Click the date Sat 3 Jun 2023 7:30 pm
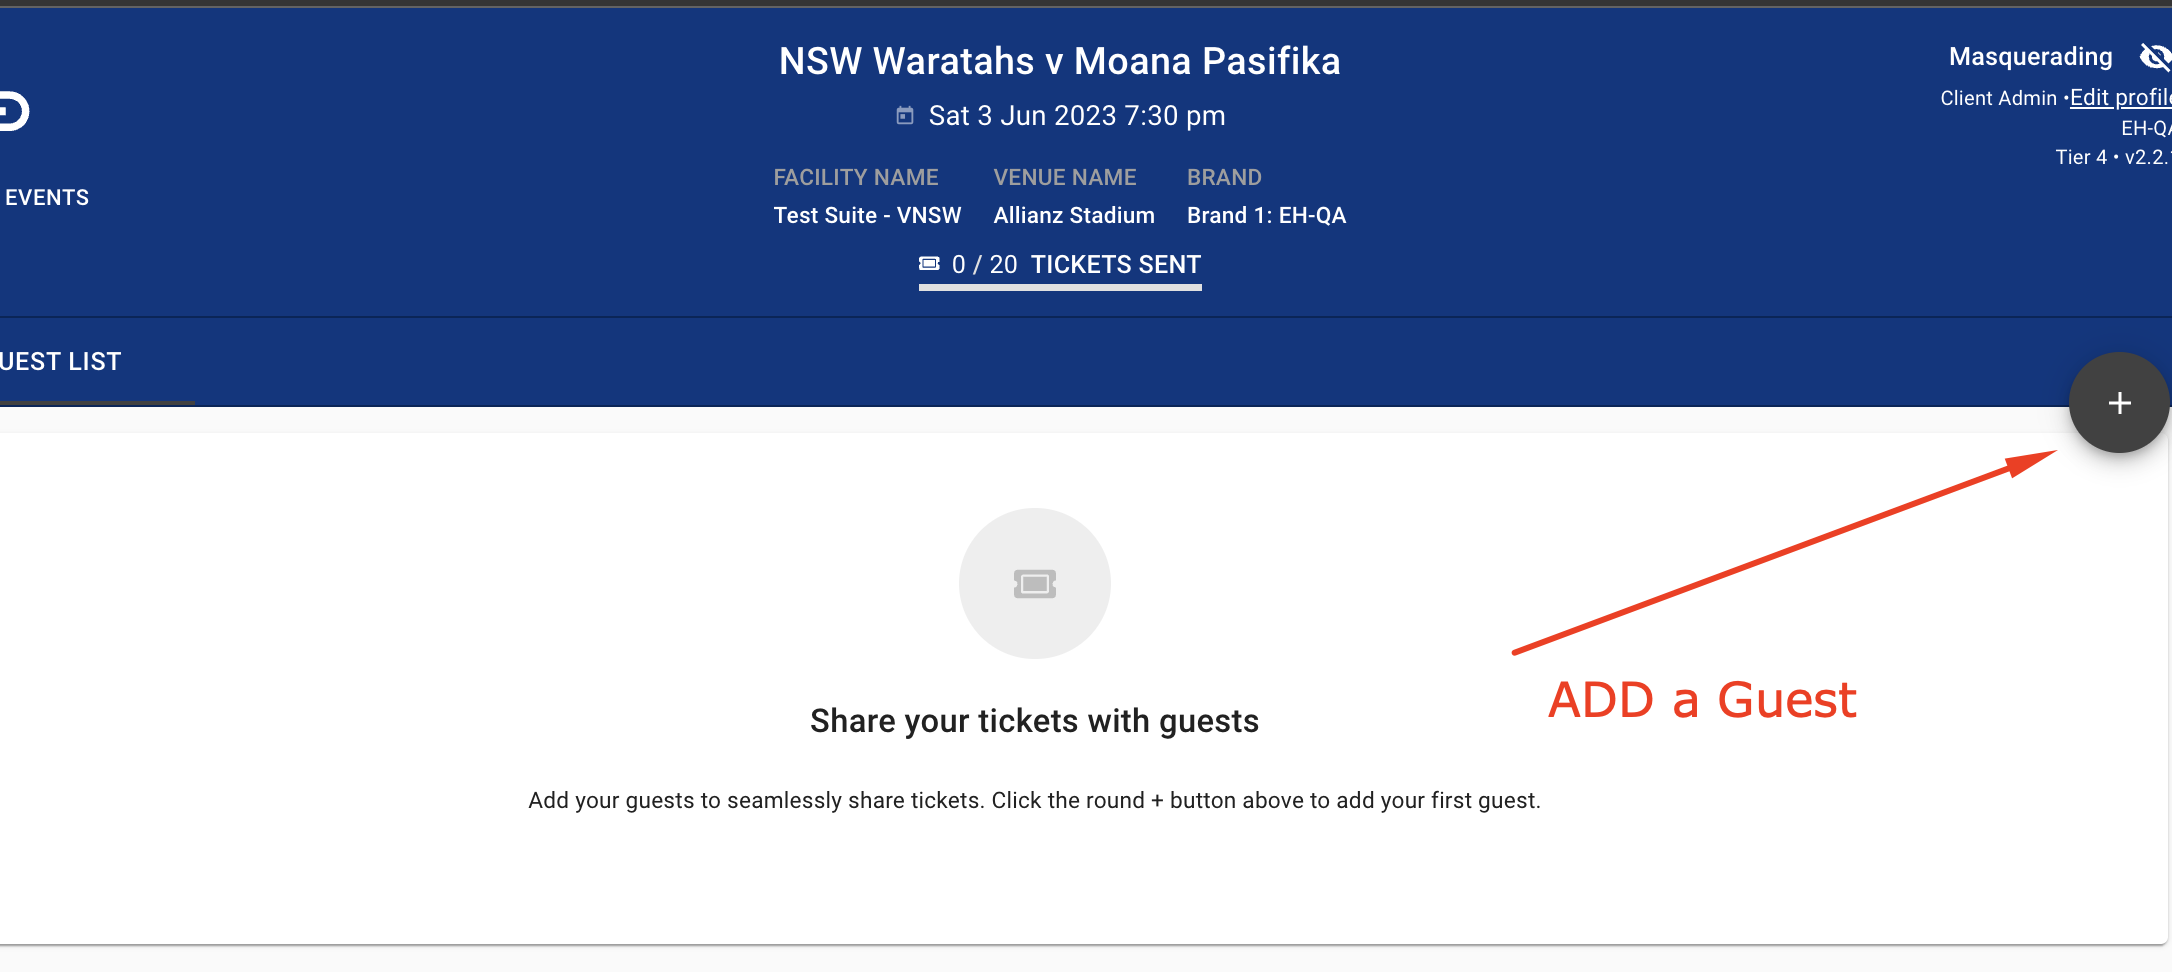The height and width of the screenshot is (972, 2172). pos(1076,116)
